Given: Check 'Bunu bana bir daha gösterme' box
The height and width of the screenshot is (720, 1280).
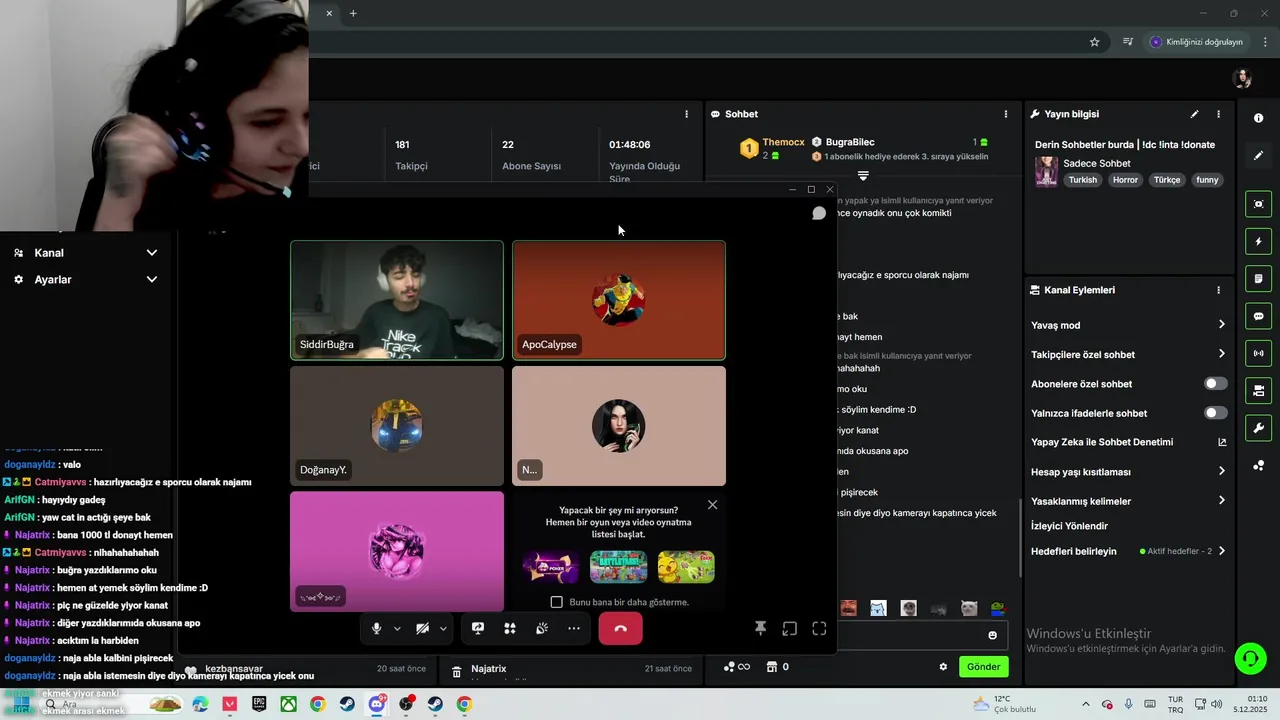Looking at the screenshot, I should tap(557, 602).
